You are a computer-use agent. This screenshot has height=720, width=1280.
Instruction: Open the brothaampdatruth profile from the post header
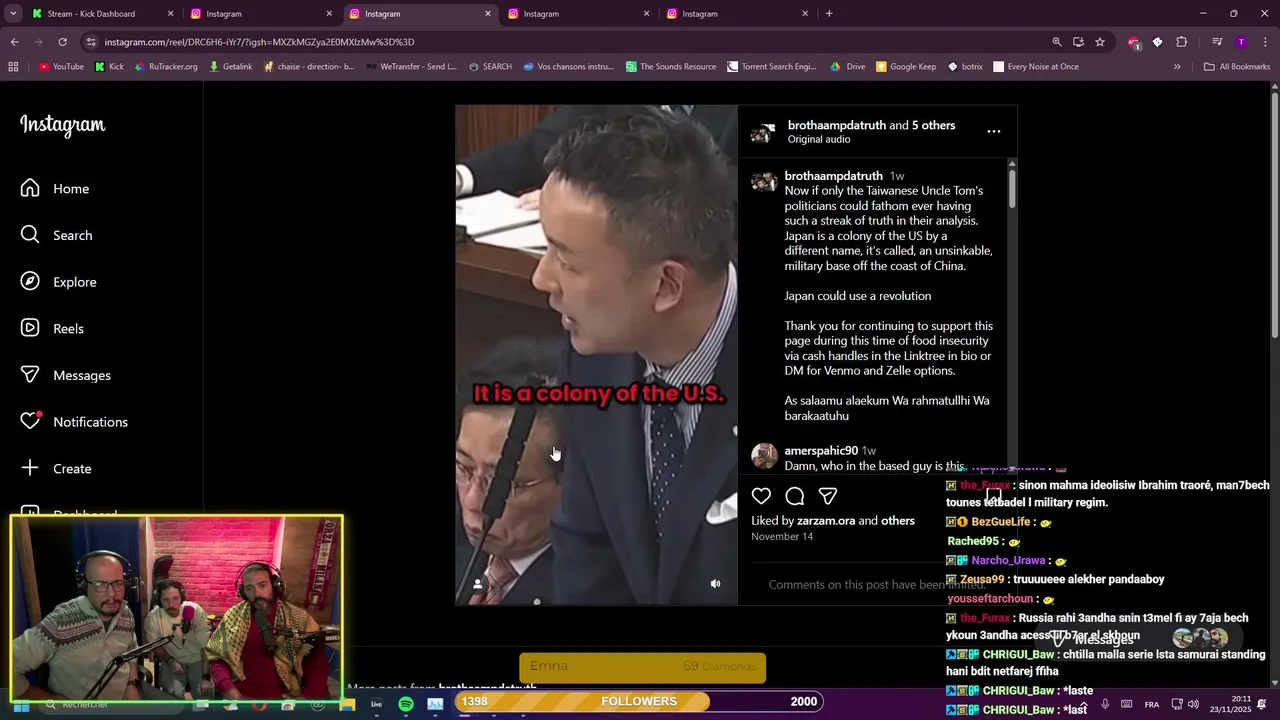[x=836, y=125]
